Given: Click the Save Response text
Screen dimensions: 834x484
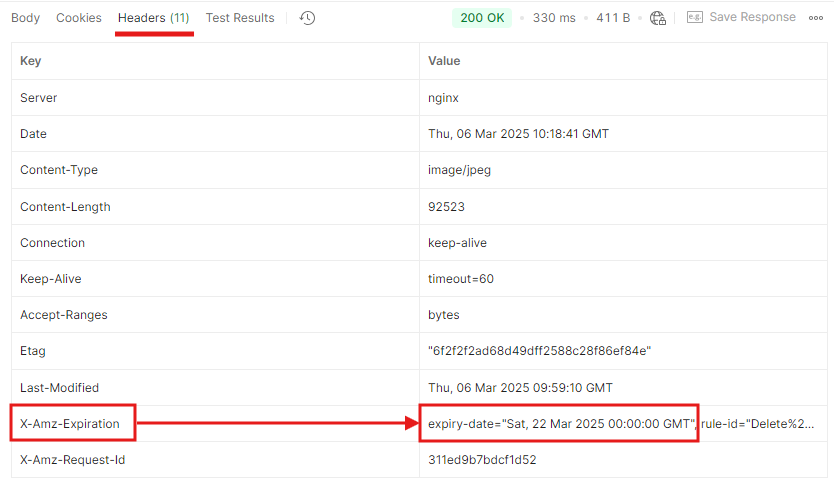Looking at the screenshot, I should coord(752,18).
